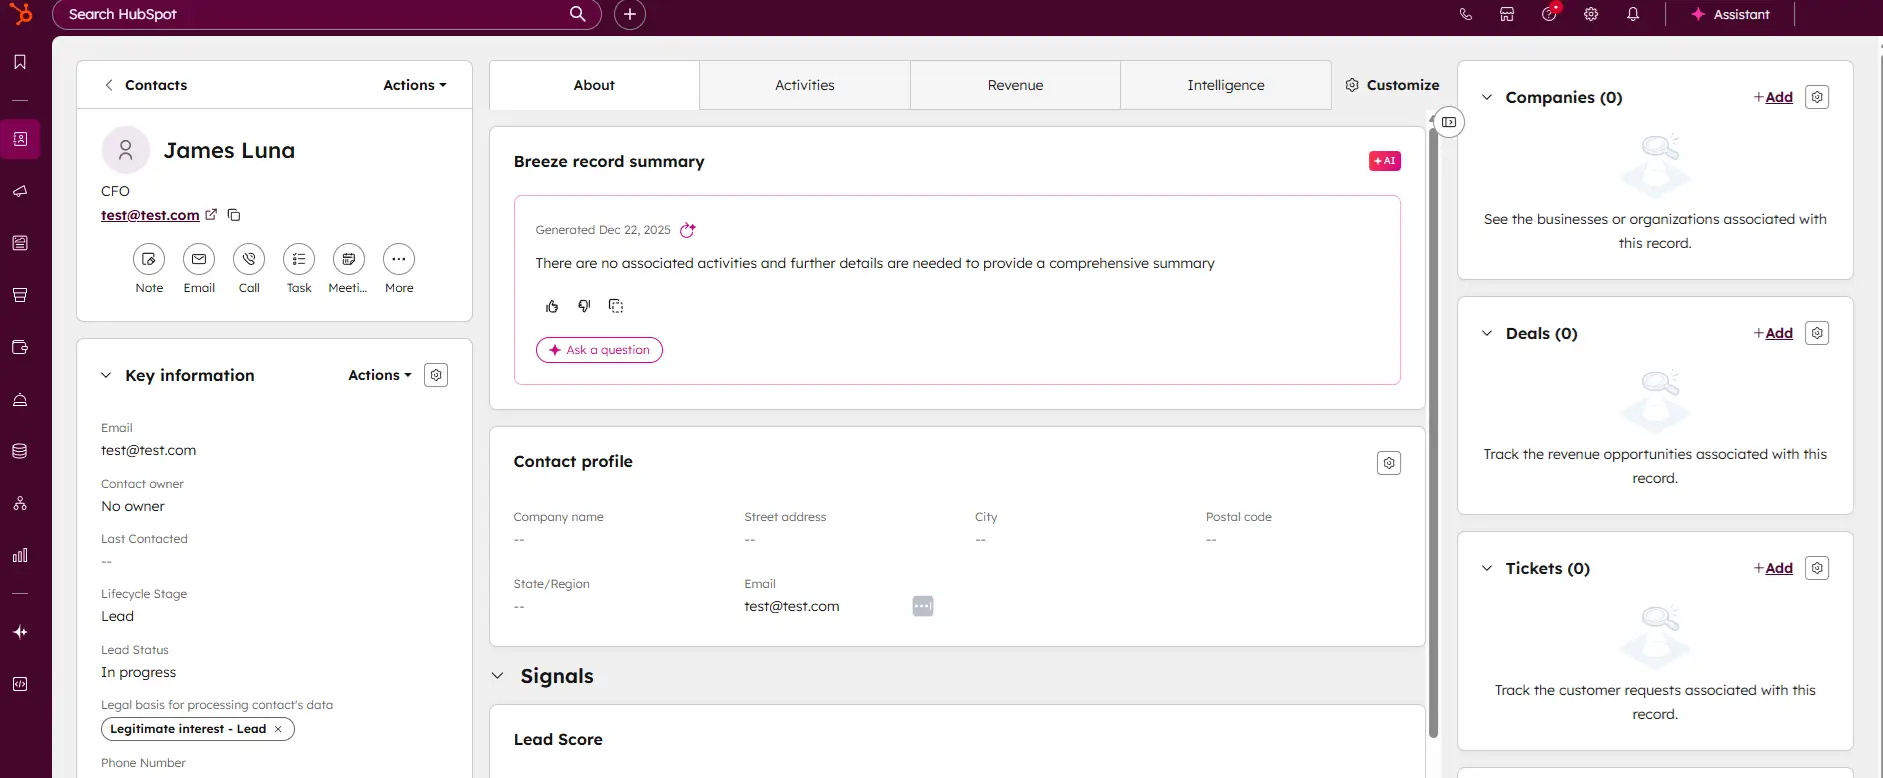
Task: Collapse the Signals section
Action: (497, 676)
